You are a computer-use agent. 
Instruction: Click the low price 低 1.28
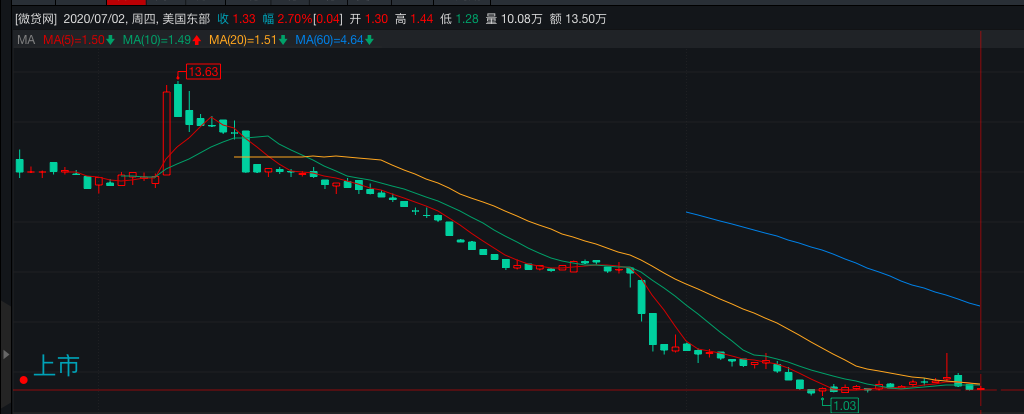pyautogui.click(x=459, y=19)
